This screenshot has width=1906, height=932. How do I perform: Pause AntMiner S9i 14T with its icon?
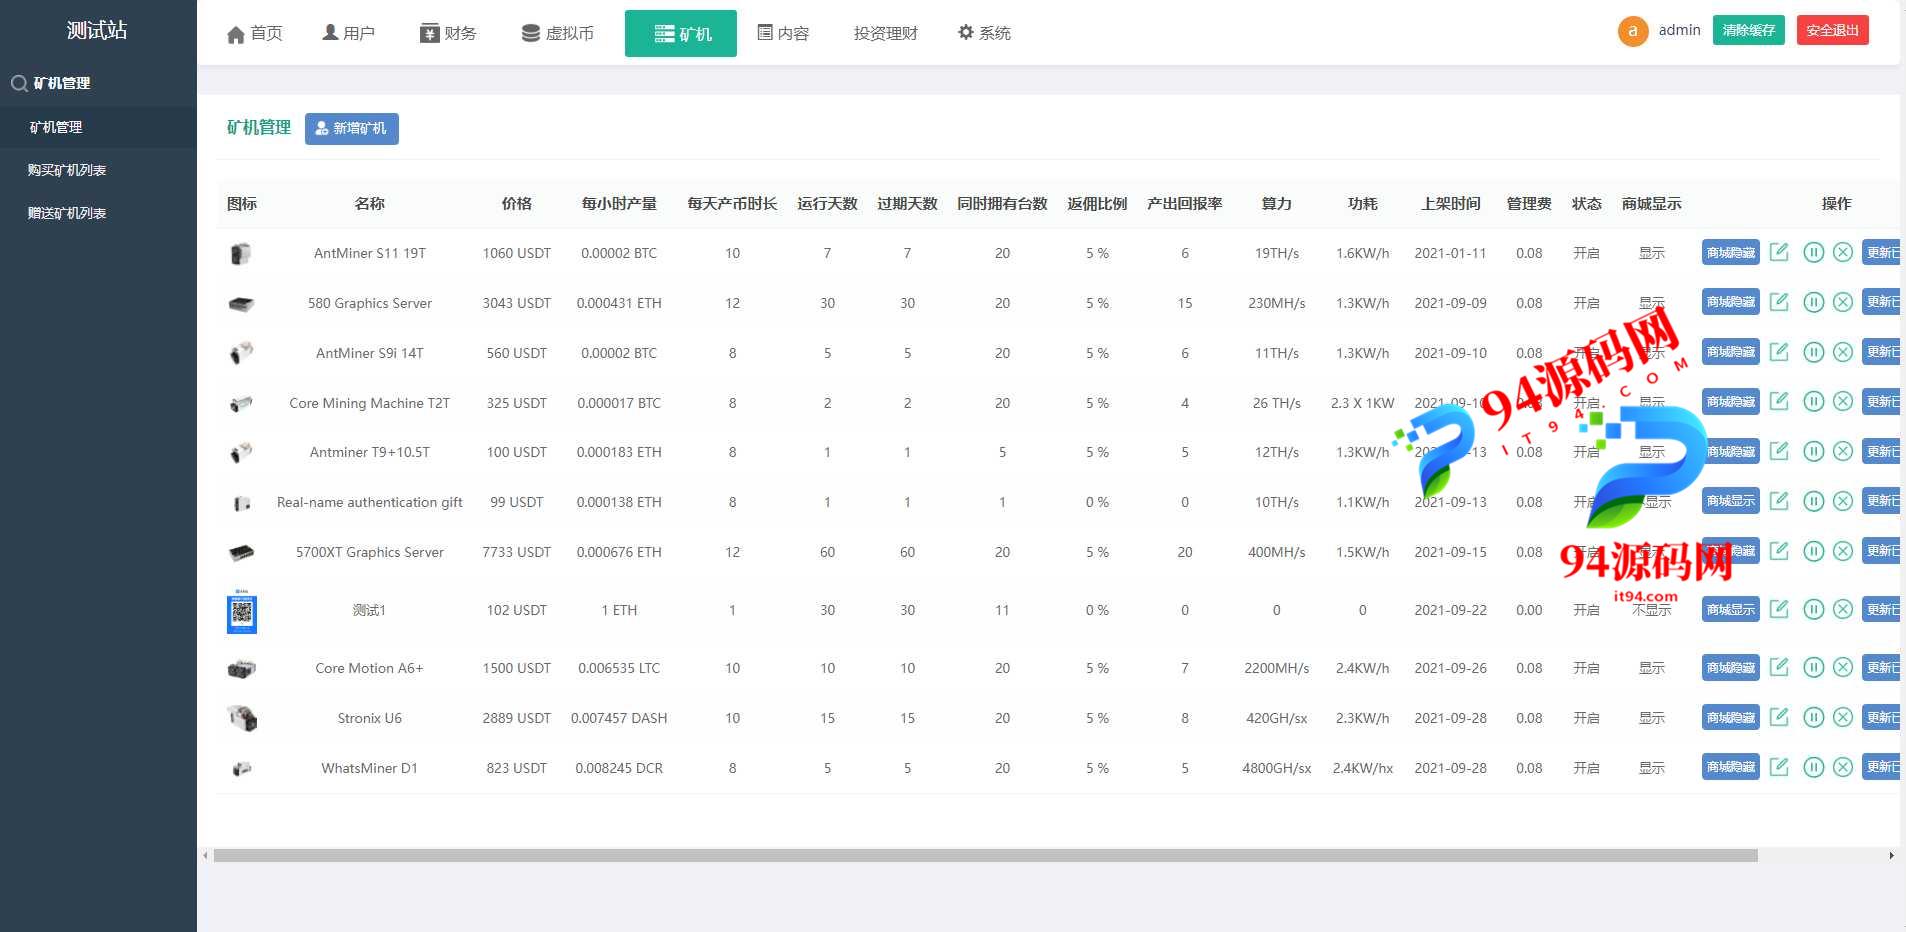click(1813, 351)
